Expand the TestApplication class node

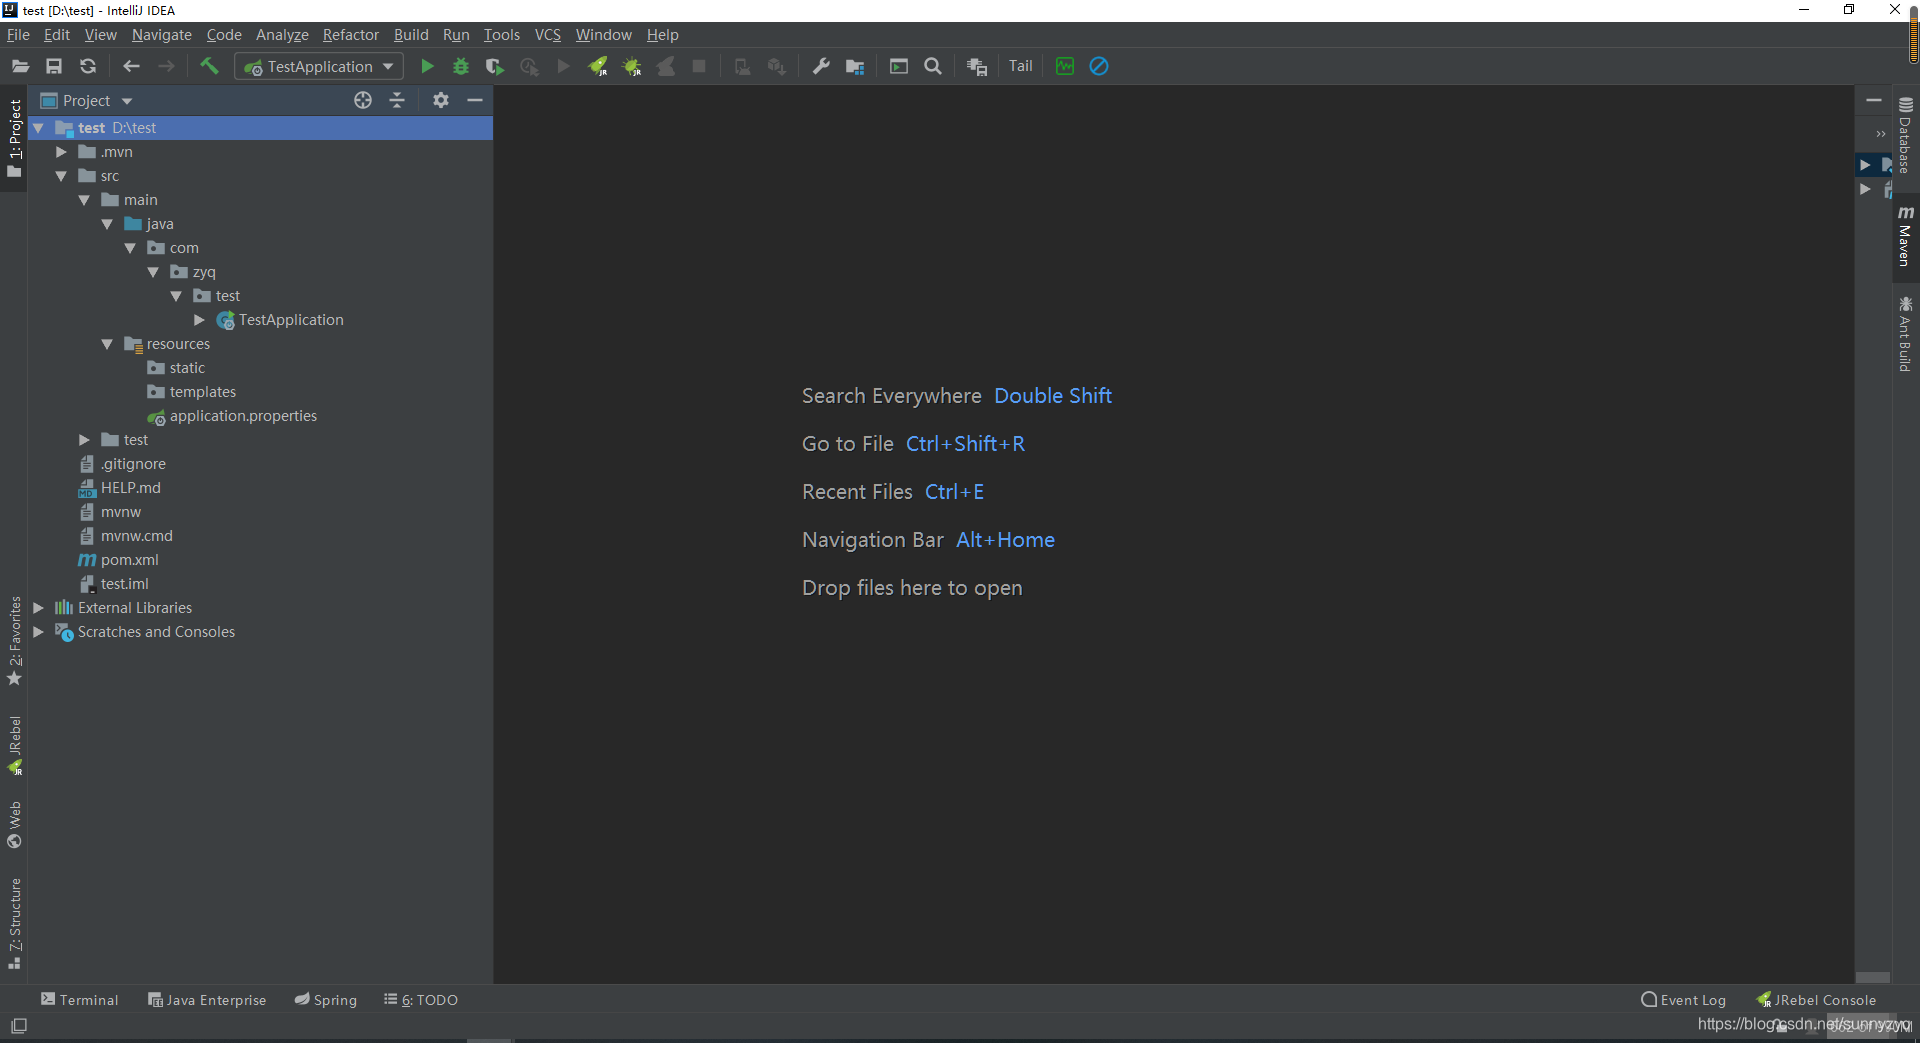pyautogui.click(x=199, y=320)
